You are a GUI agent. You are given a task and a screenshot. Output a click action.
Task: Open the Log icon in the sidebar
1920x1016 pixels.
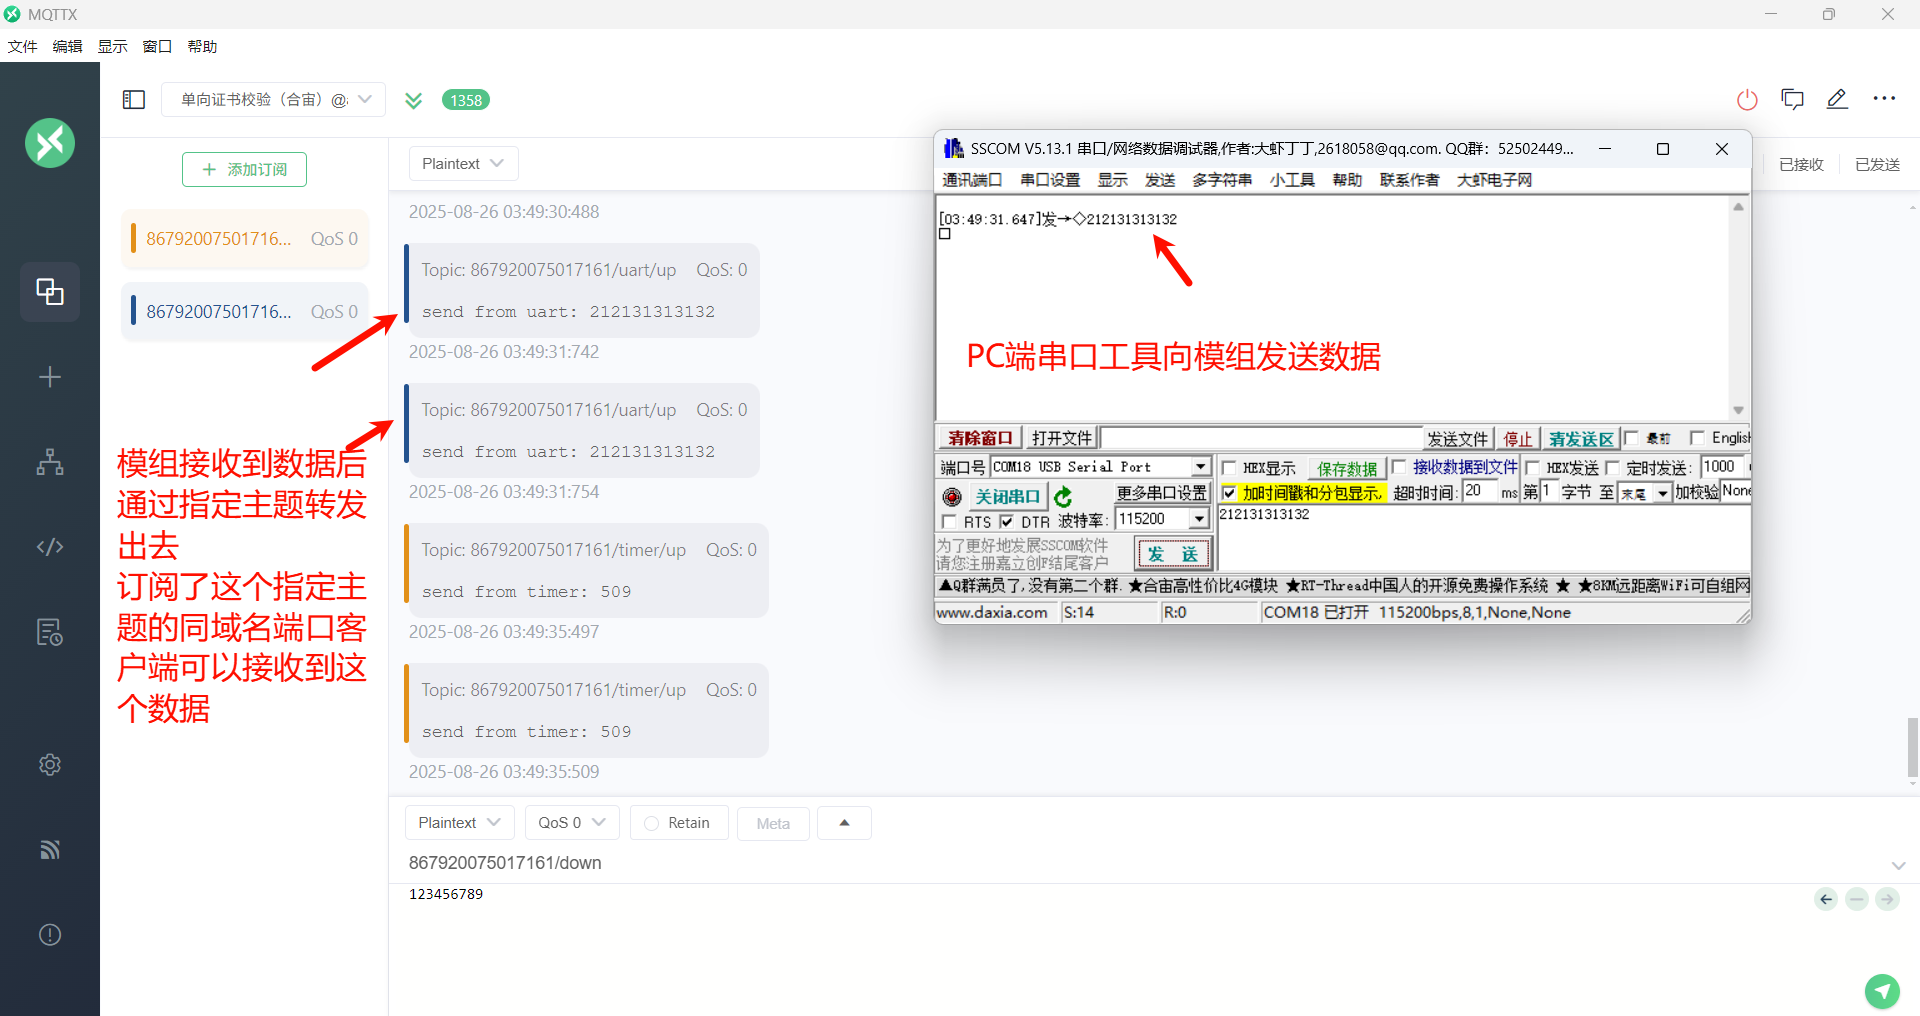[x=50, y=632]
